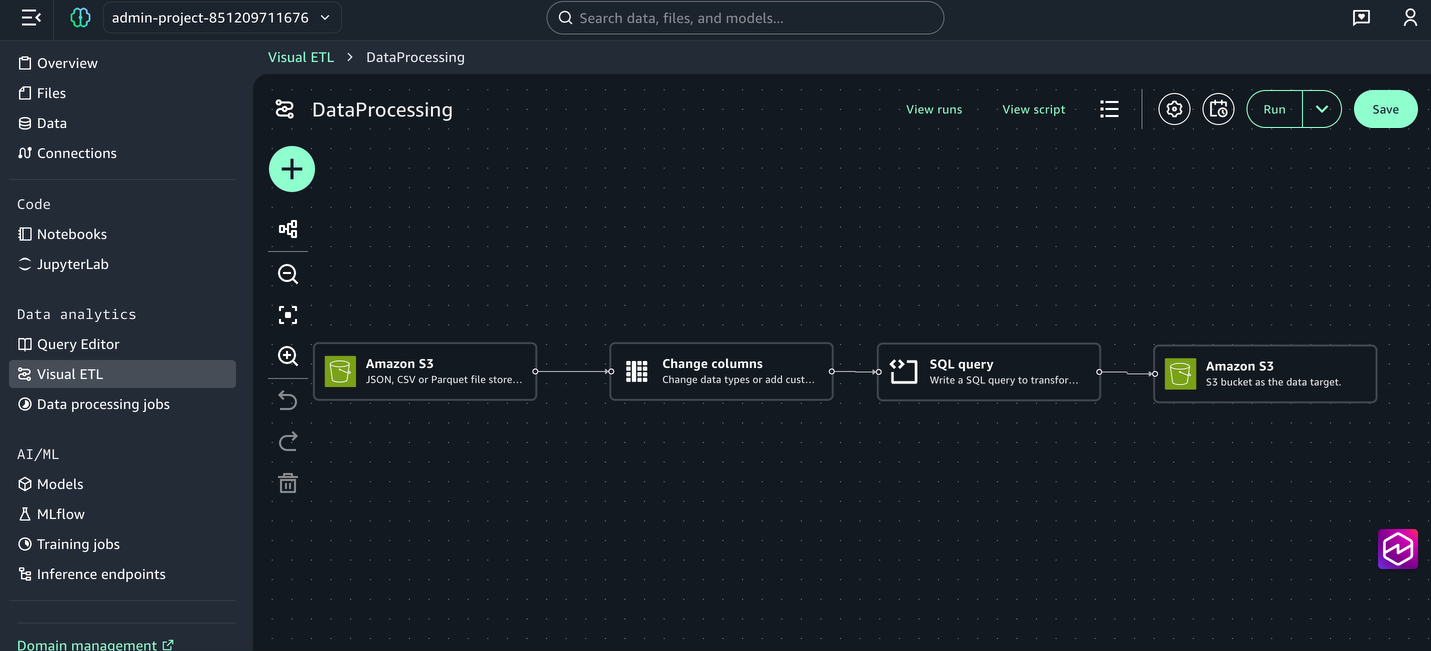
Task: Click the delete trash icon
Action: [x=288, y=483]
